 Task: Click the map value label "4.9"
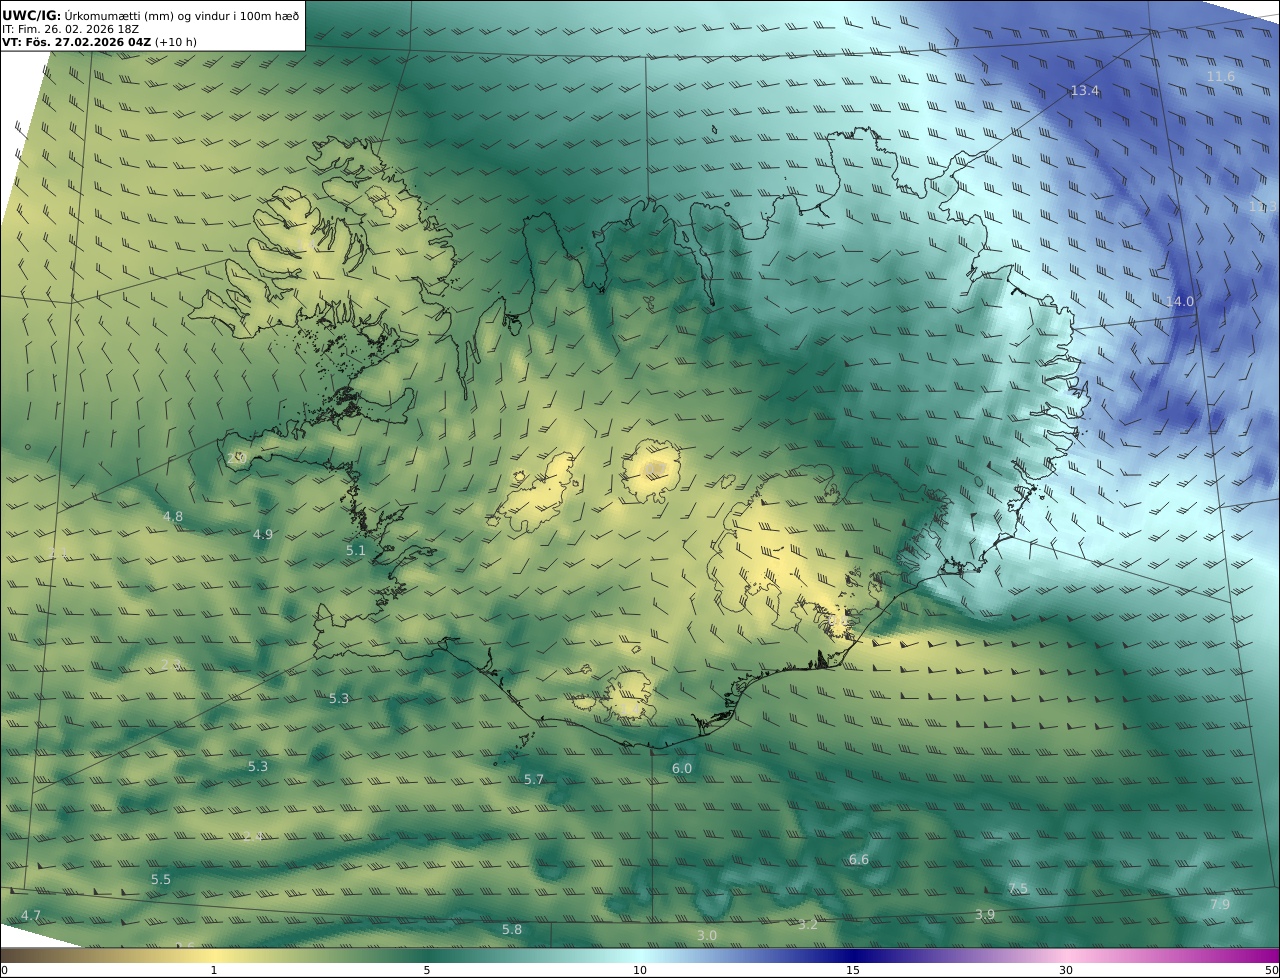(263, 535)
